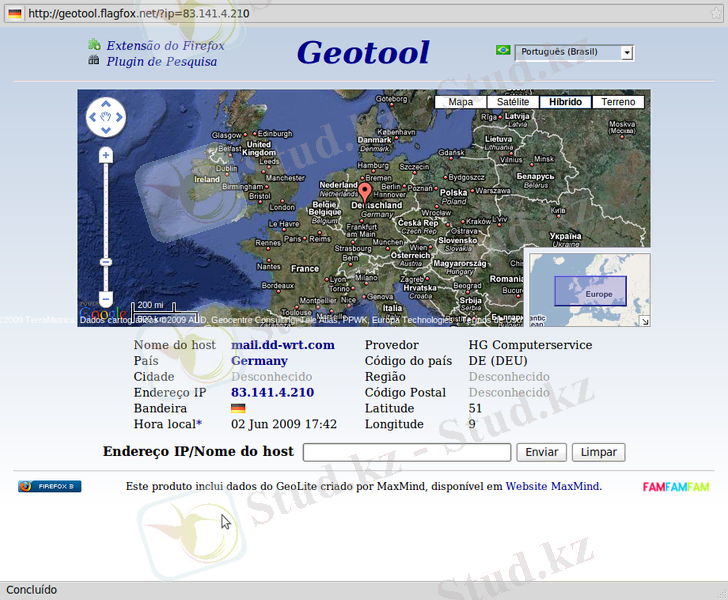Click the German flag under Bandeira
The width and height of the screenshot is (728, 600).
pyautogui.click(x=238, y=408)
